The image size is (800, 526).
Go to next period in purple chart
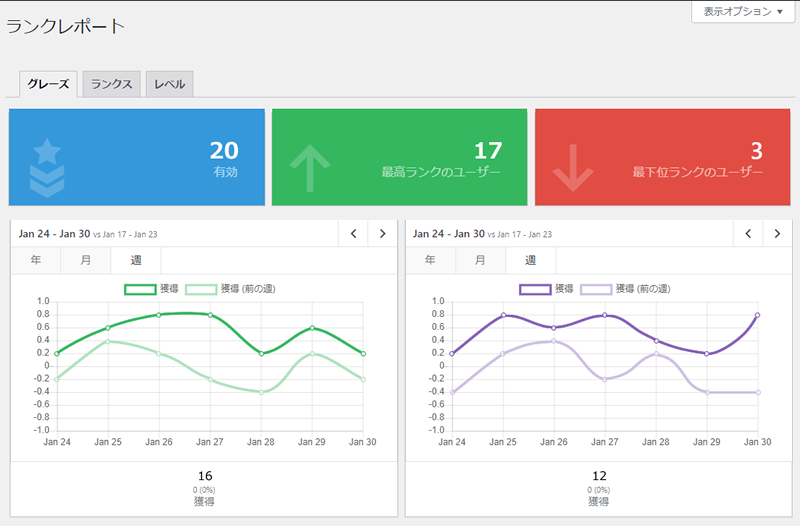(777, 234)
